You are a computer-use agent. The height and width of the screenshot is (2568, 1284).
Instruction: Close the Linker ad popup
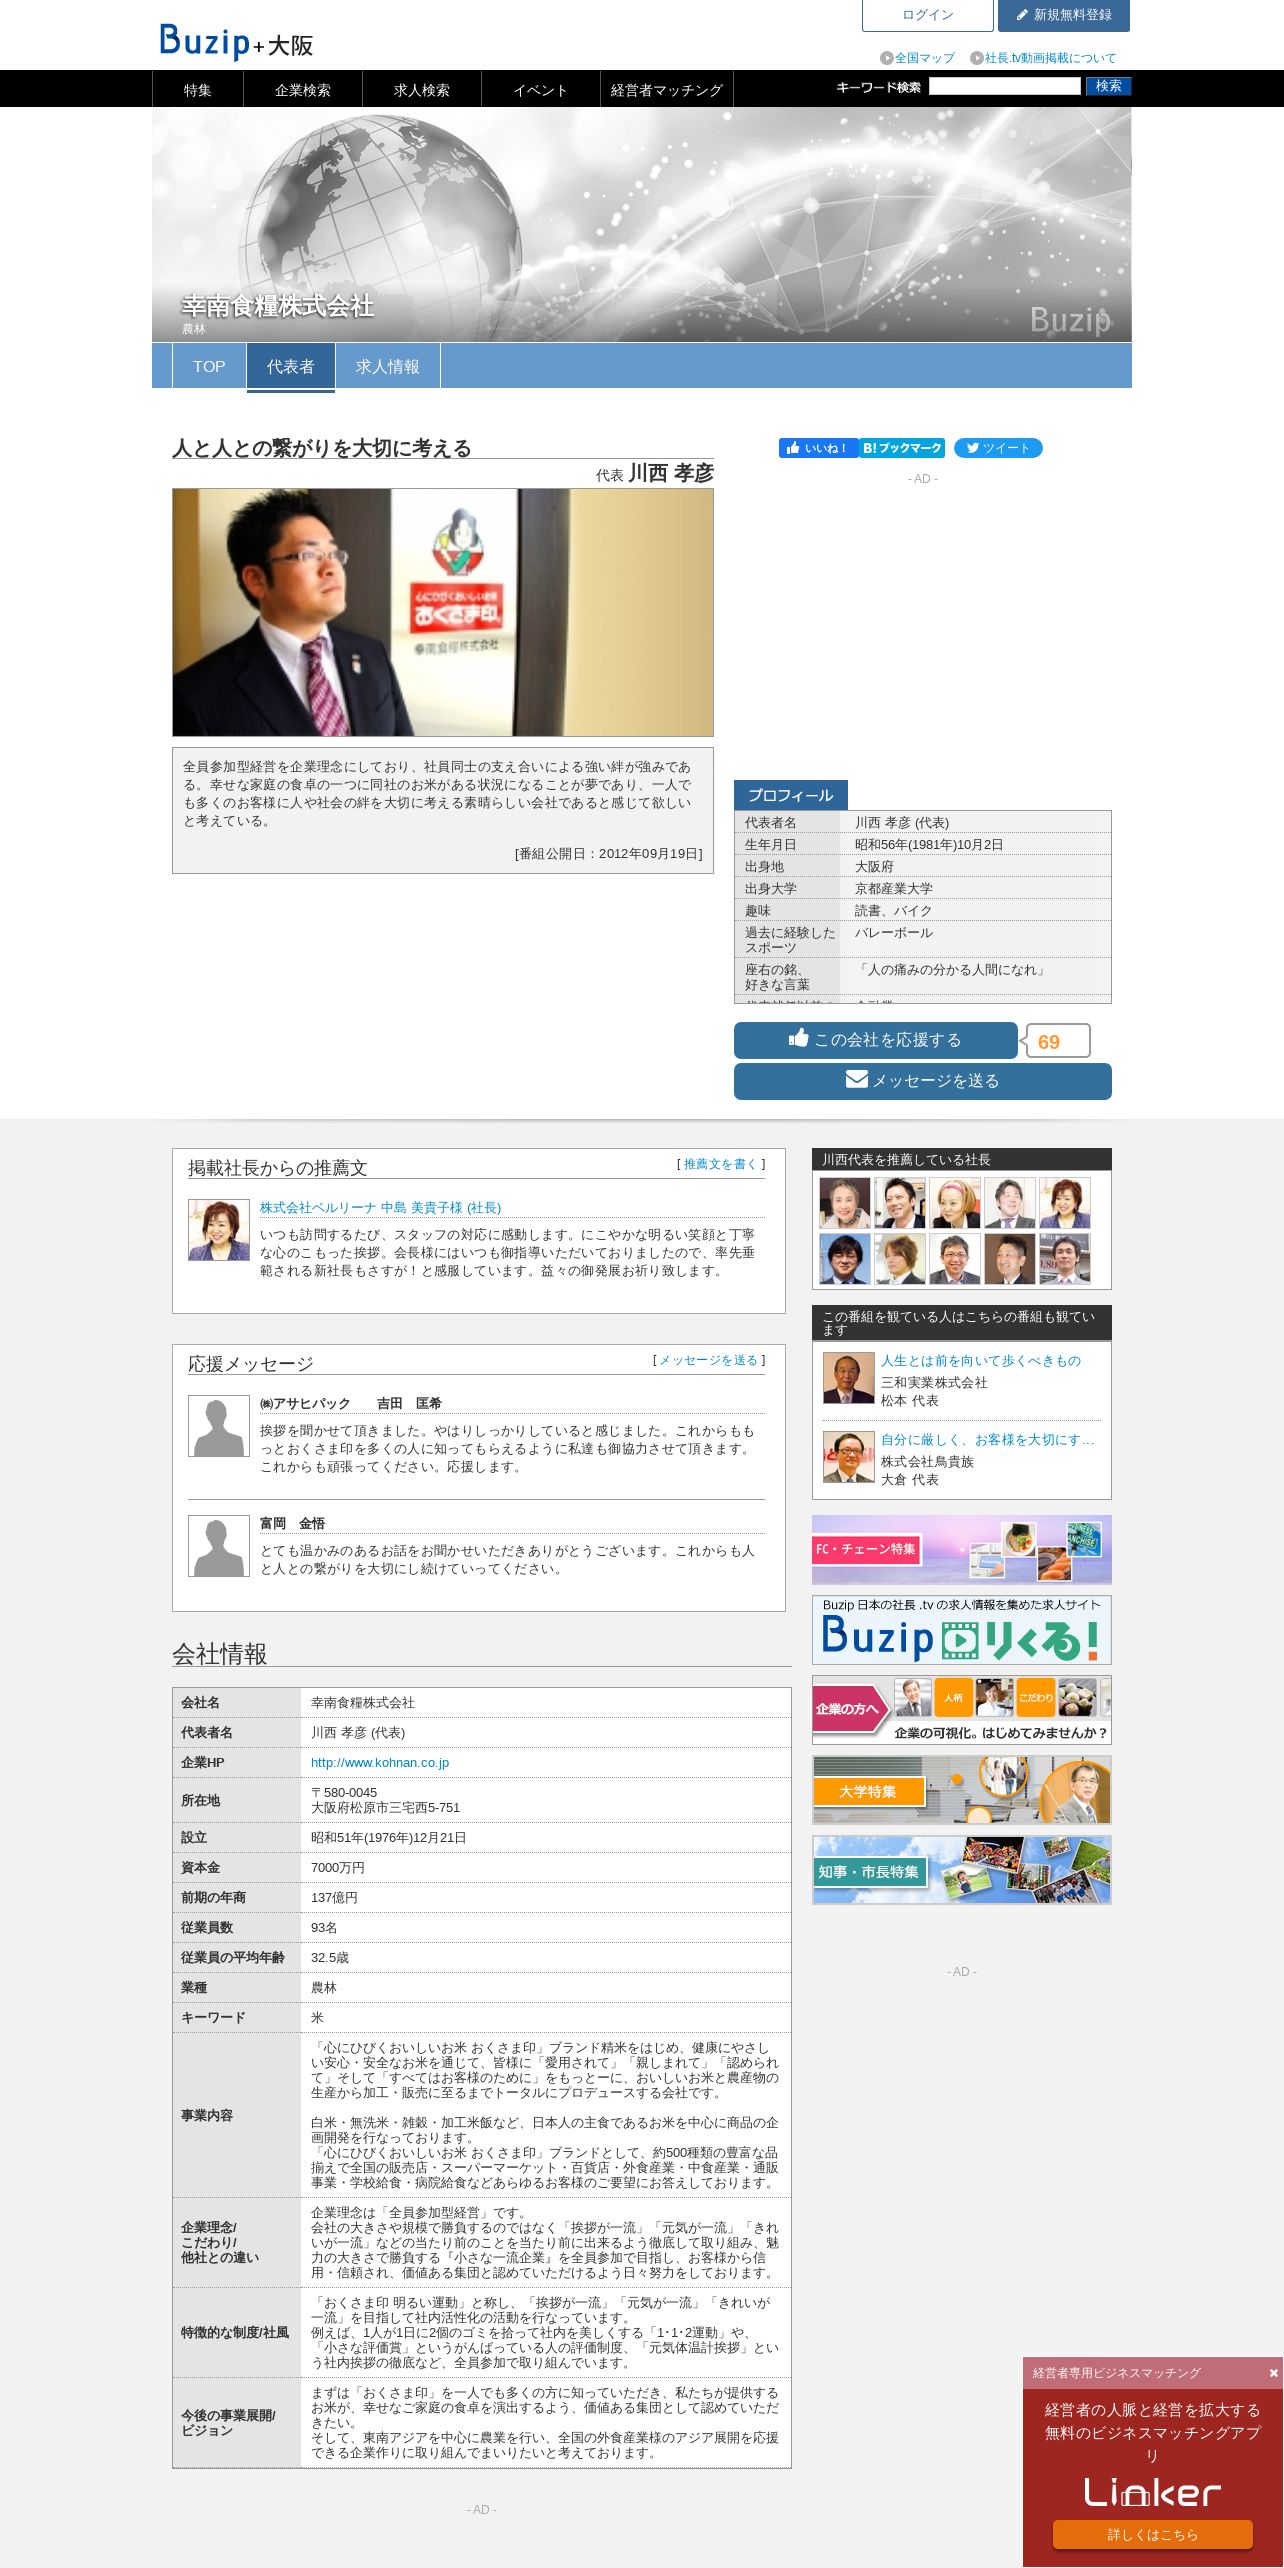click(x=1273, y=2373)
